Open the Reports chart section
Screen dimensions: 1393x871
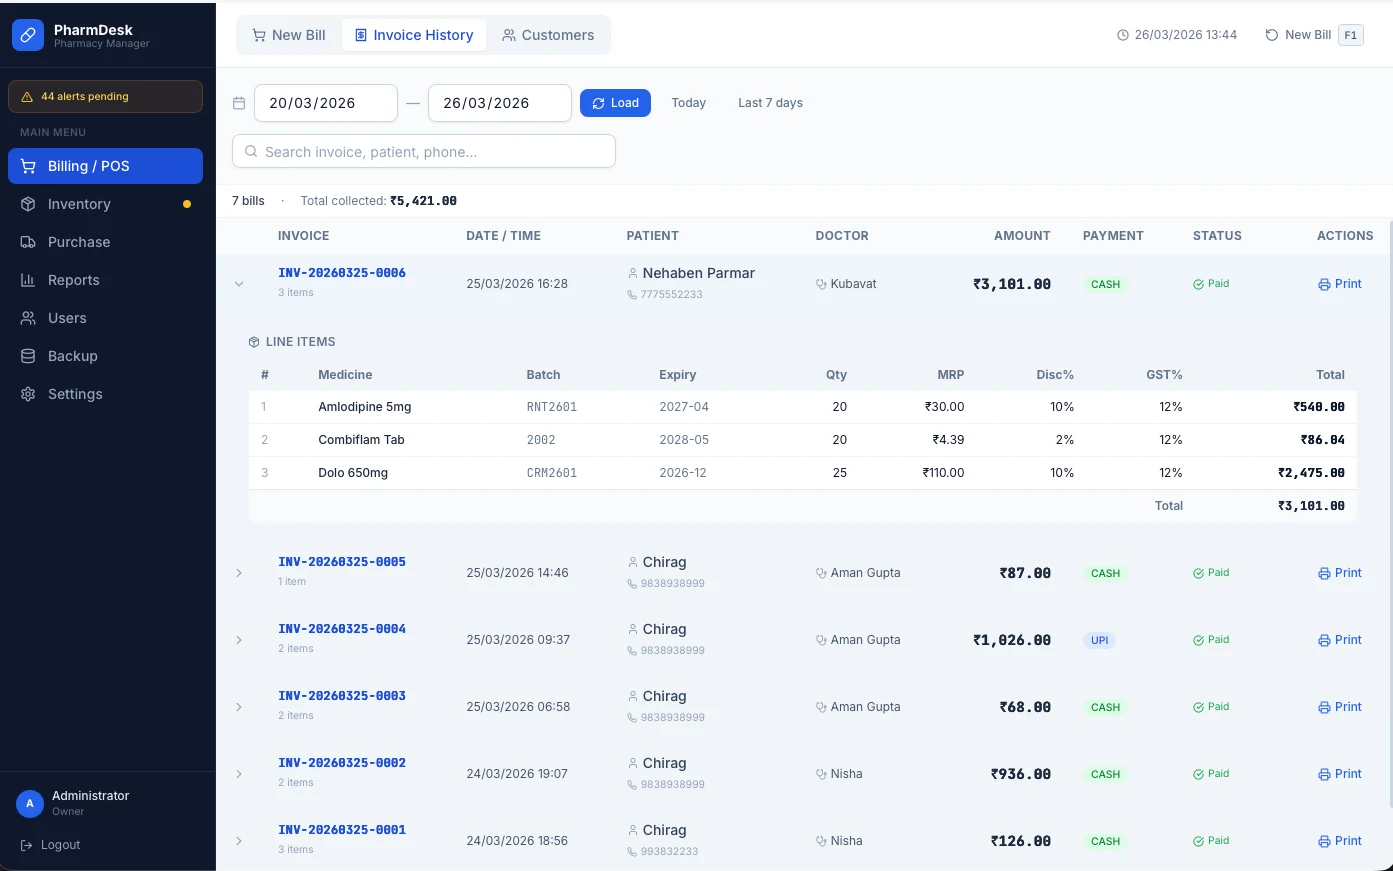coord(28,280)
